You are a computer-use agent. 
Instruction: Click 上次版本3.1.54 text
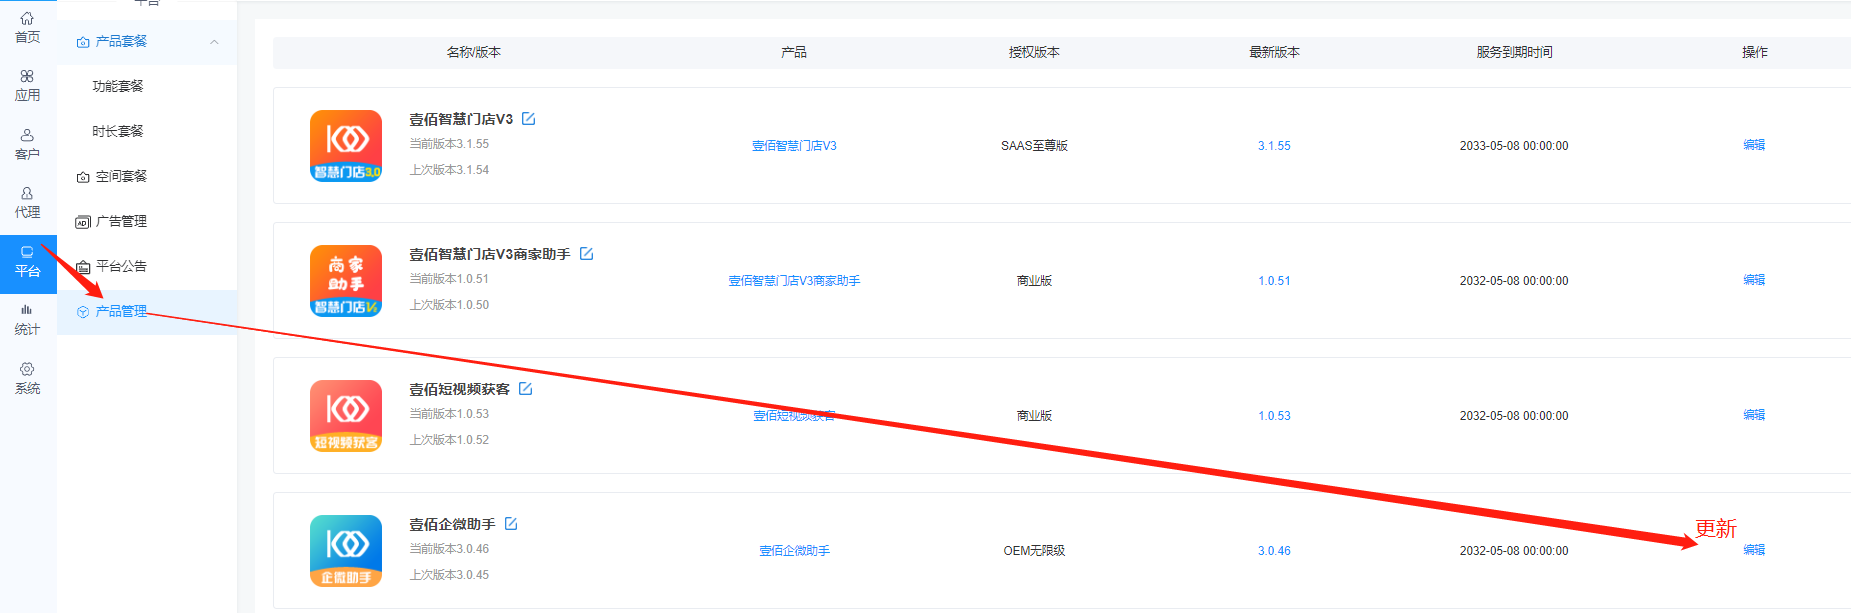[x=449, y=170]
